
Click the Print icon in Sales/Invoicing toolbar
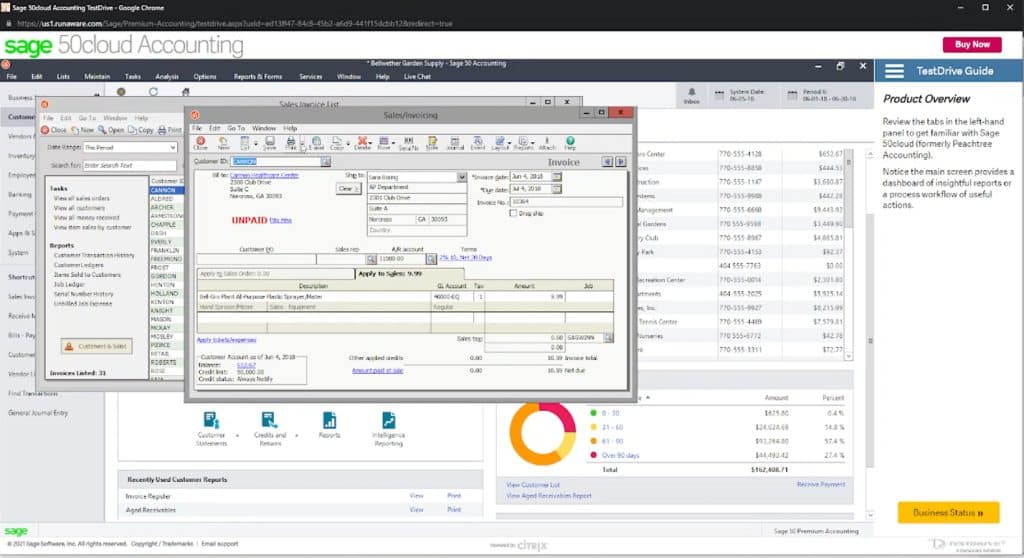tap(291, 142)
